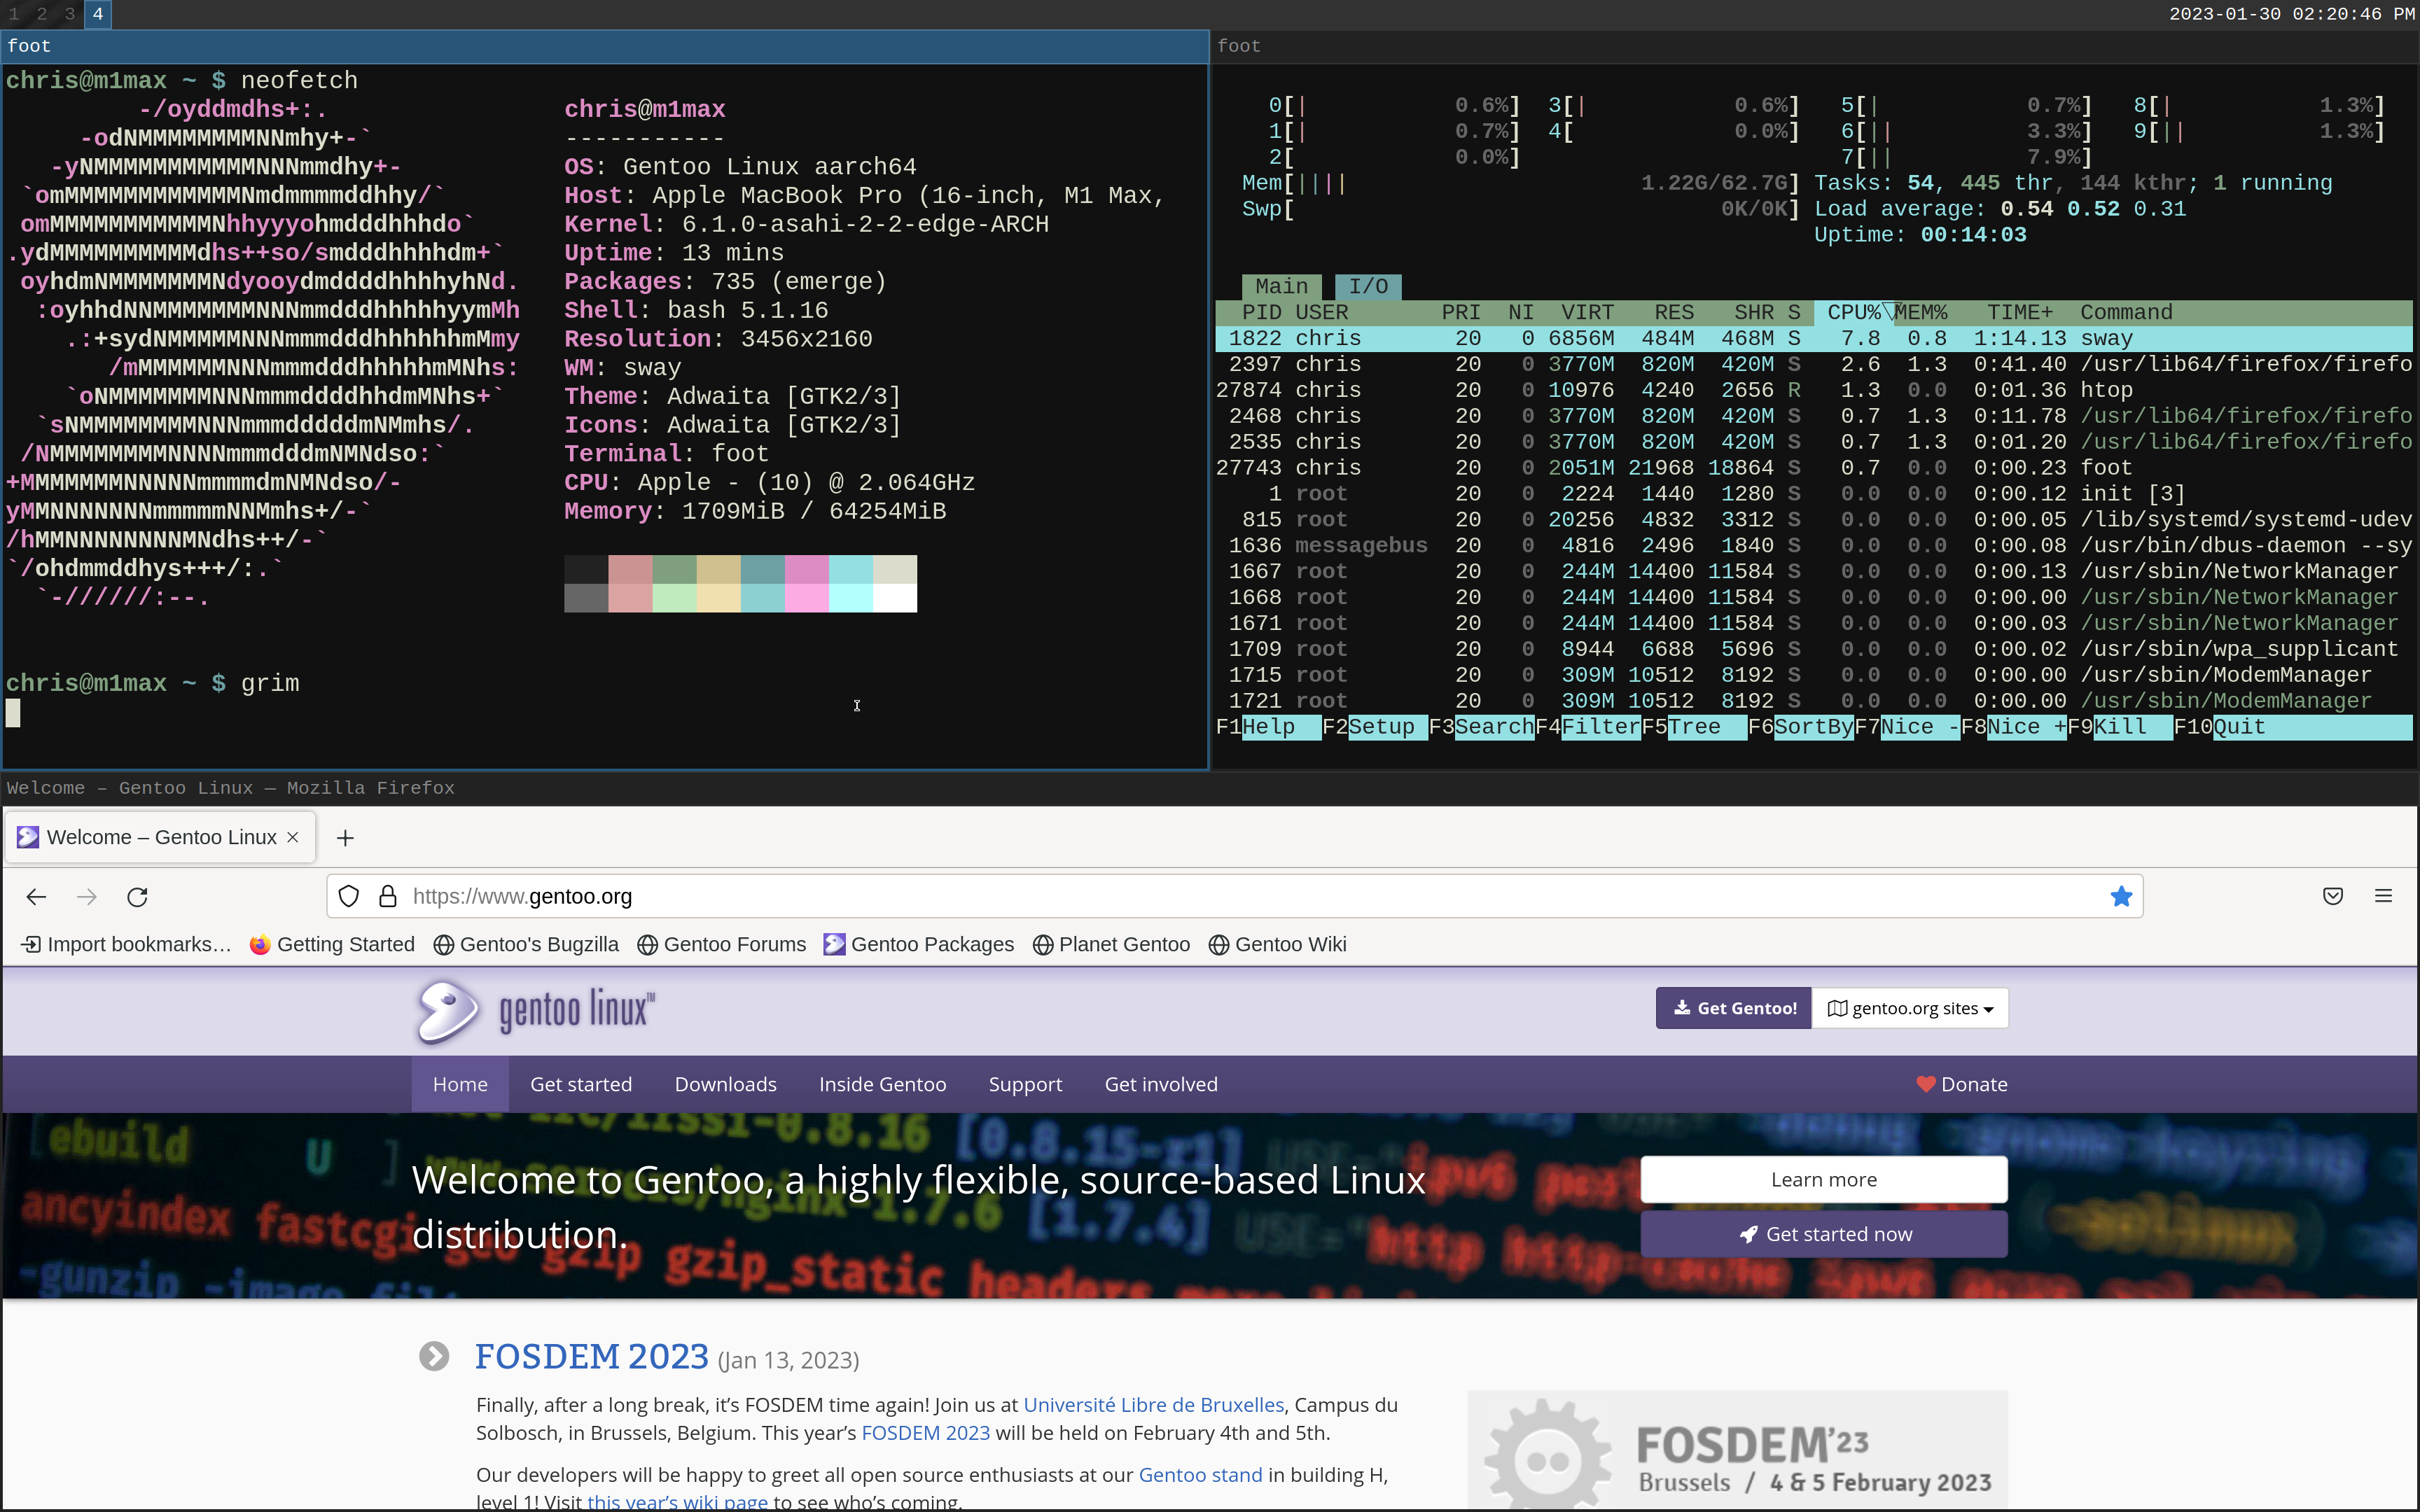Click the bookmark star in the address bar
Screen dimensions: 2420x1512
pyautogui.click(x=2121, y=897)
